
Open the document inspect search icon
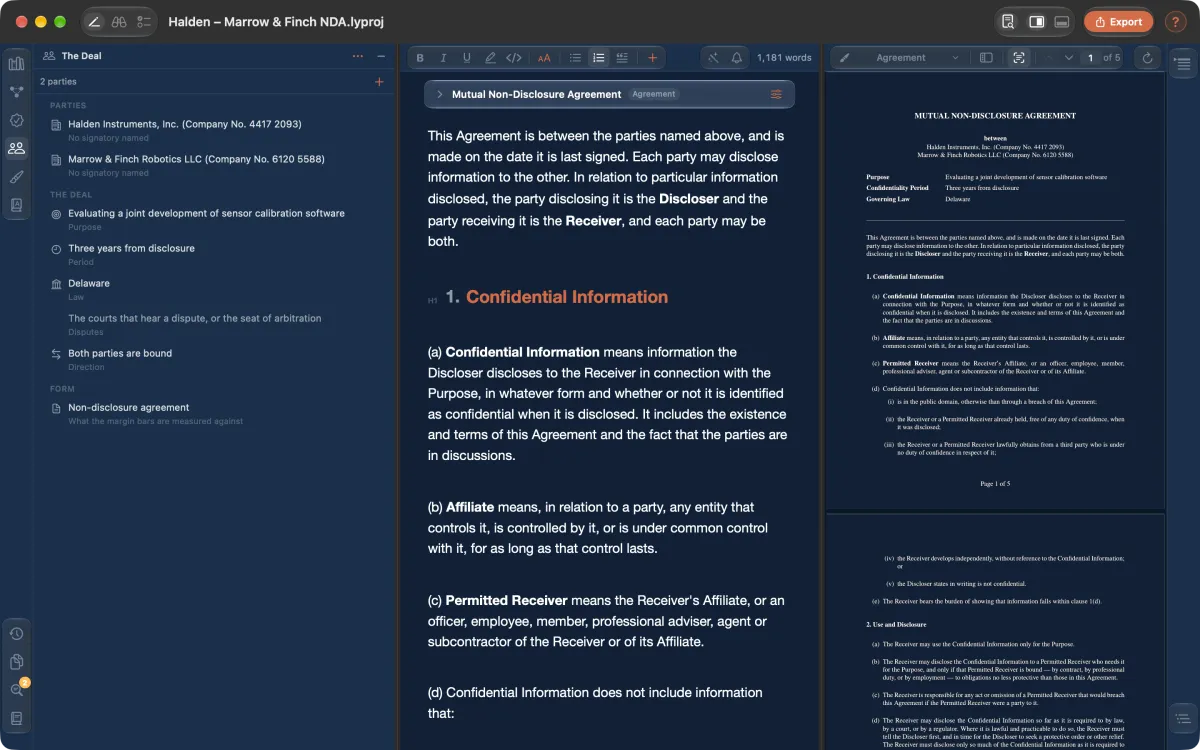tap(1008, 21)
